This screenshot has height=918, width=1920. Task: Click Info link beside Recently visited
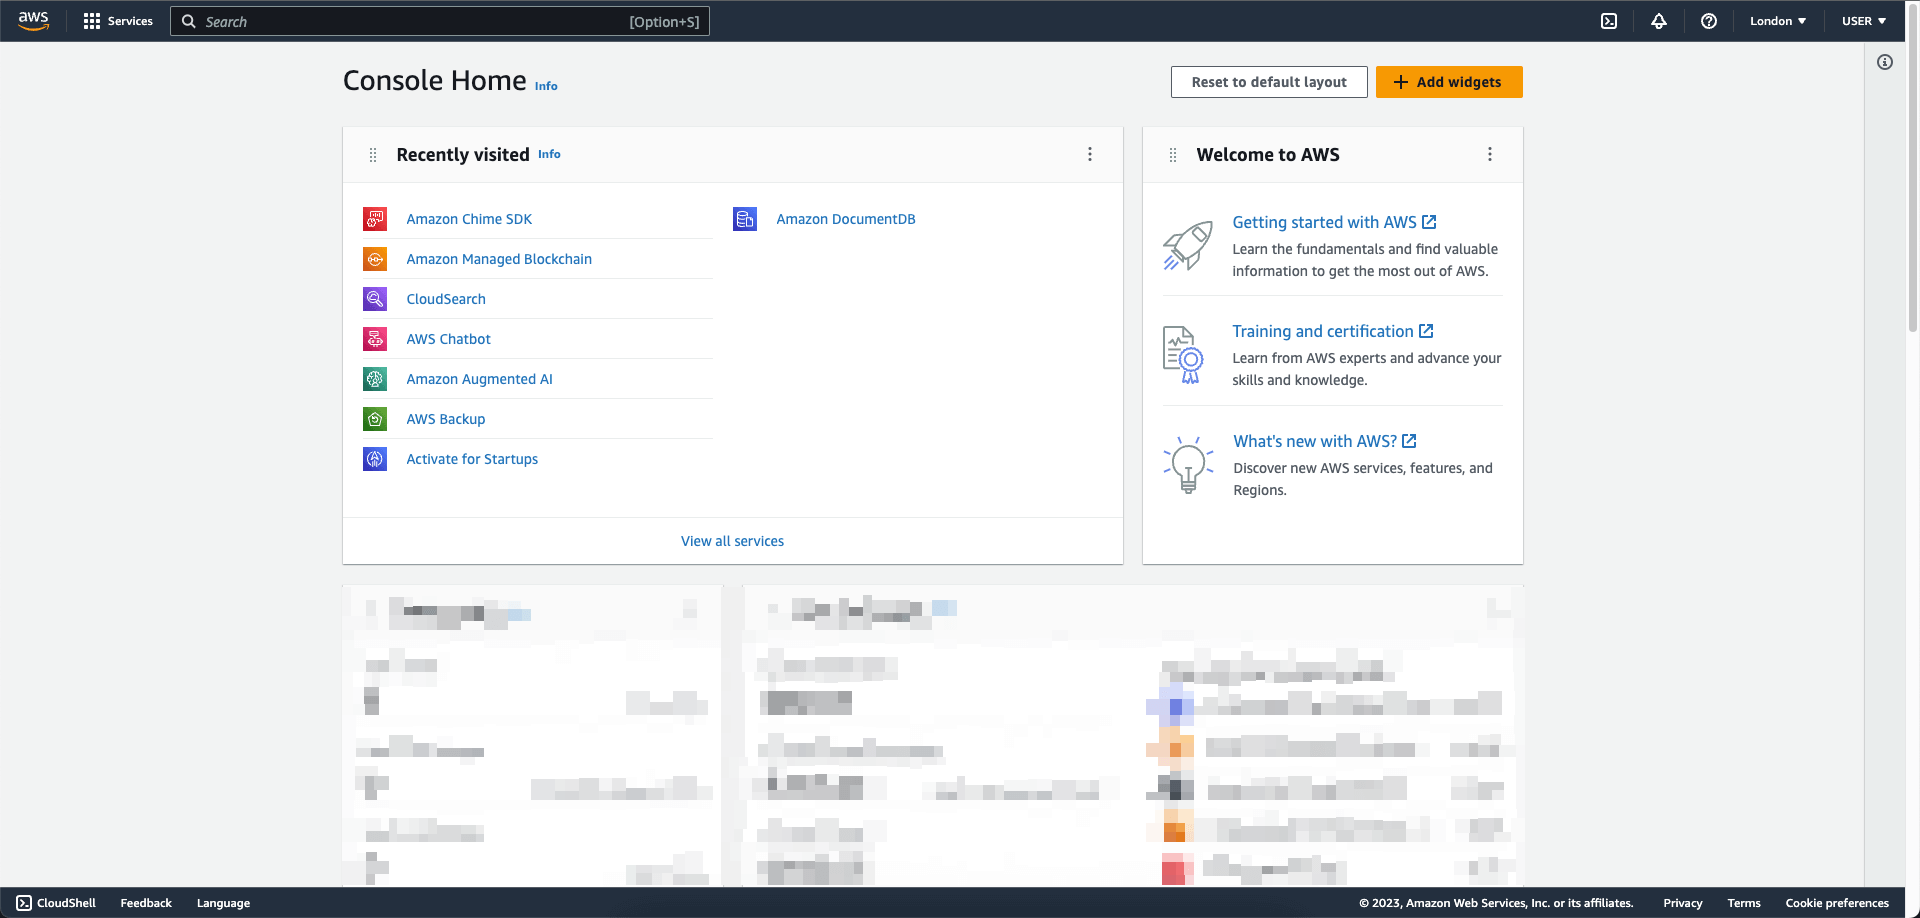pyautogui.click(x=549, y=154)
